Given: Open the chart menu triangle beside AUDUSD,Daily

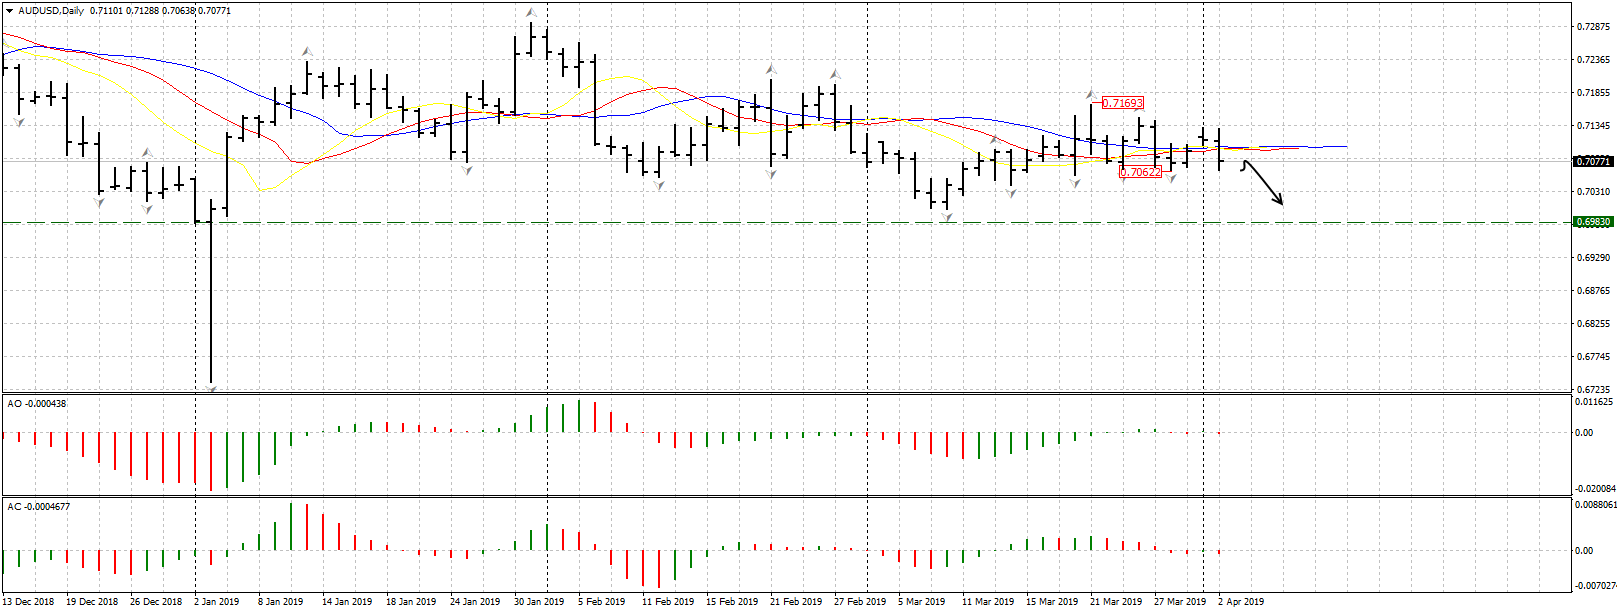Looking at the screenshot, I should click(10, 11).
